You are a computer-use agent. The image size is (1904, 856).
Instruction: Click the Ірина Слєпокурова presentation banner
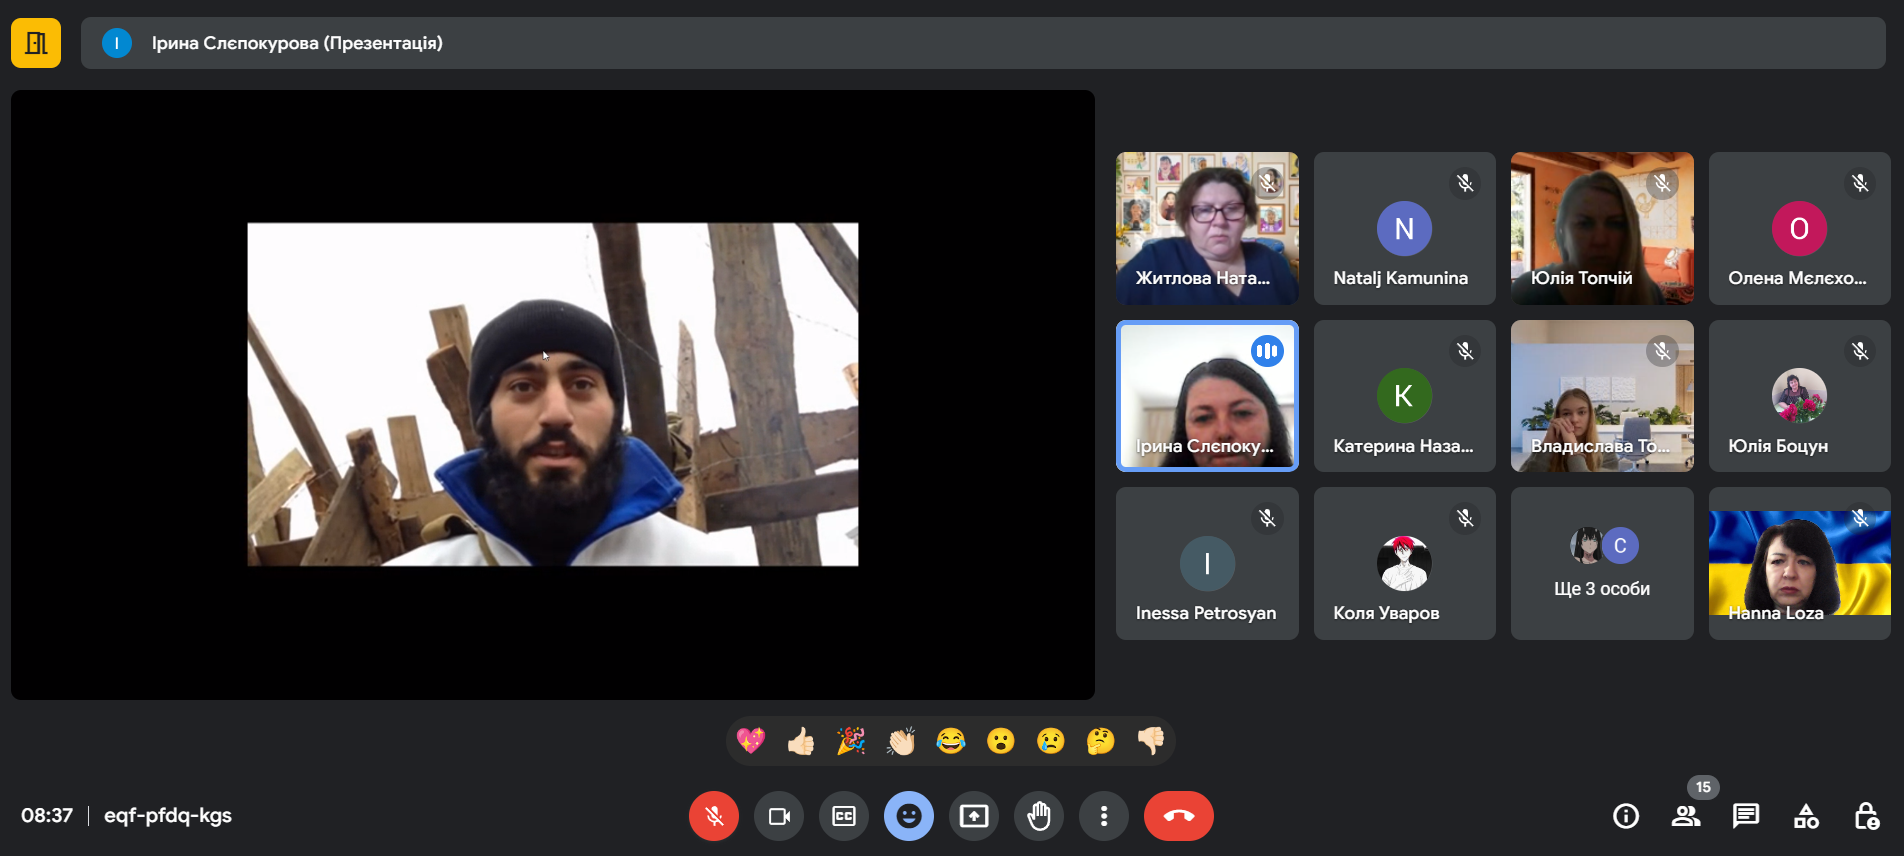(x=983, y=43)
